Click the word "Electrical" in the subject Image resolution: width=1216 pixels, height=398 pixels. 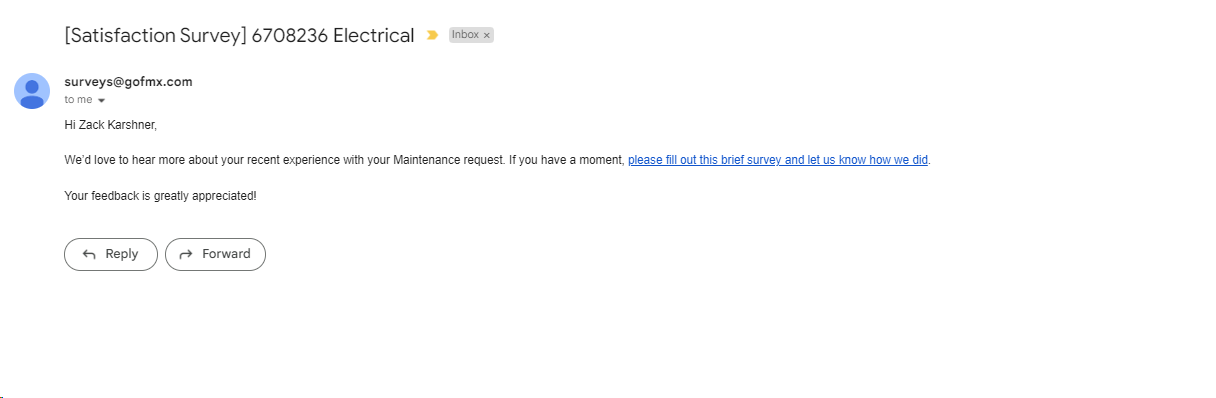tap(373, 35)
